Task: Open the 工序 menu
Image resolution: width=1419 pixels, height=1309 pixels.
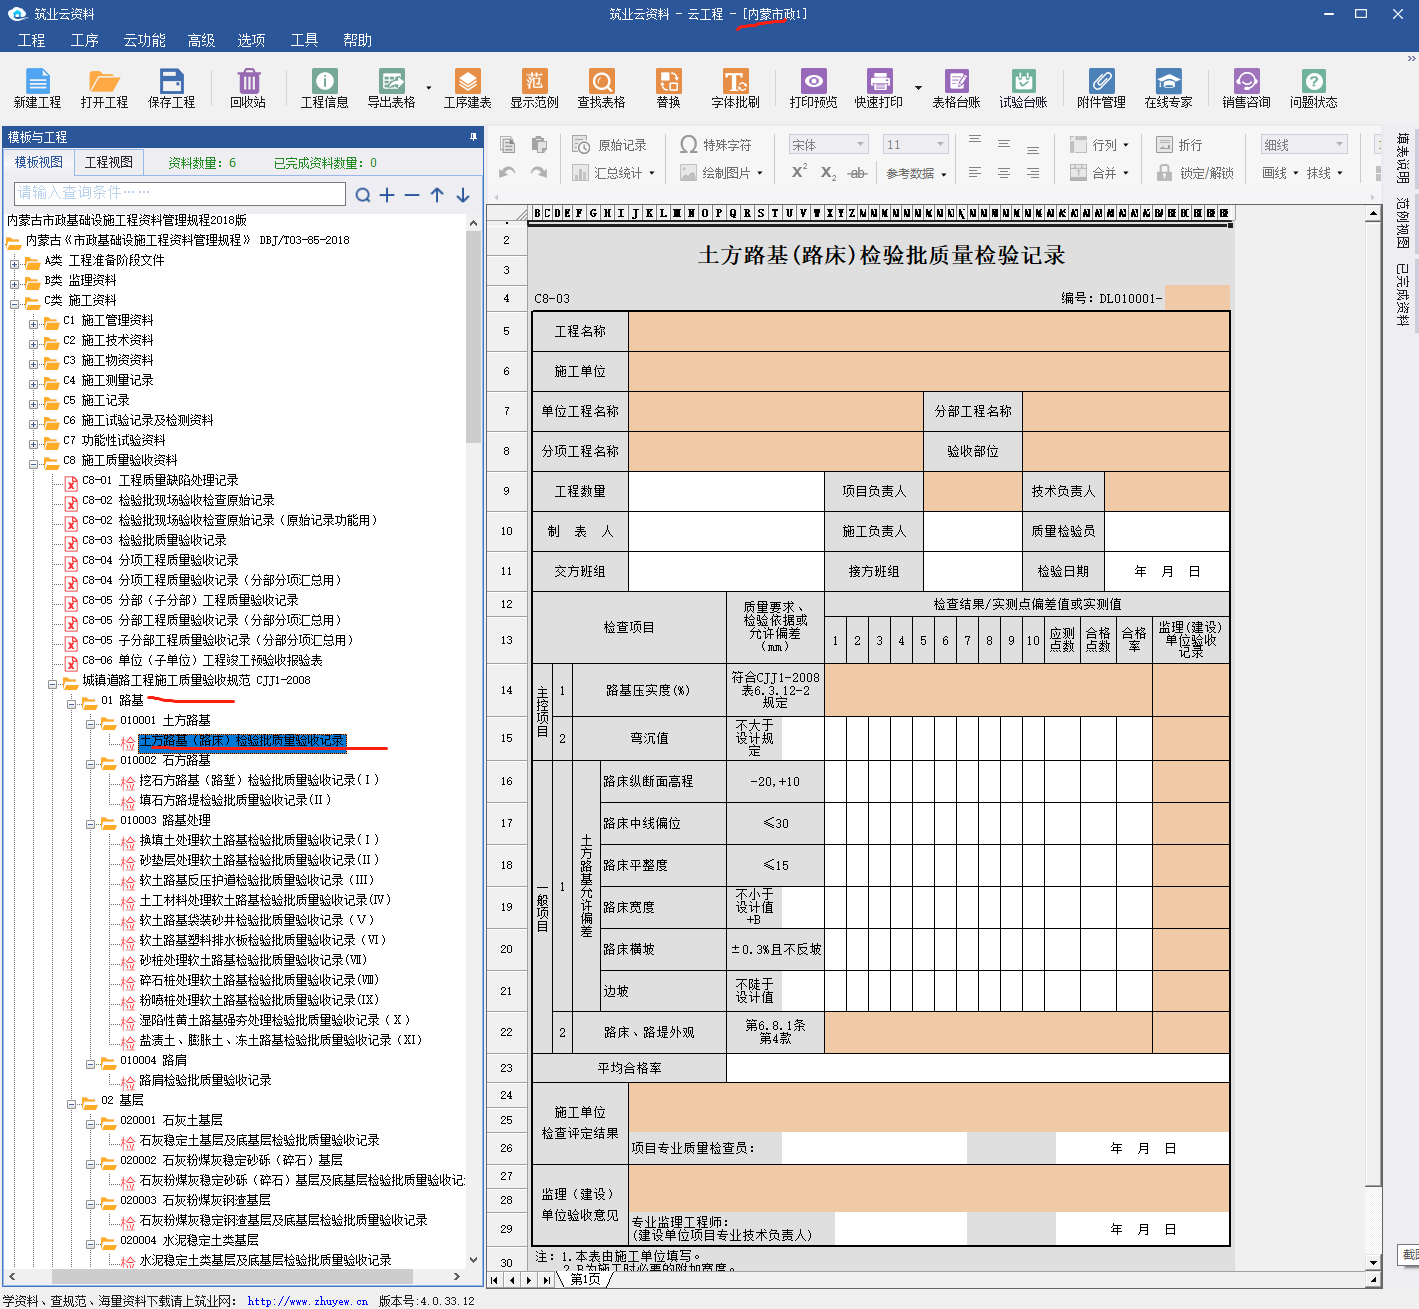Action: (85, 40)
